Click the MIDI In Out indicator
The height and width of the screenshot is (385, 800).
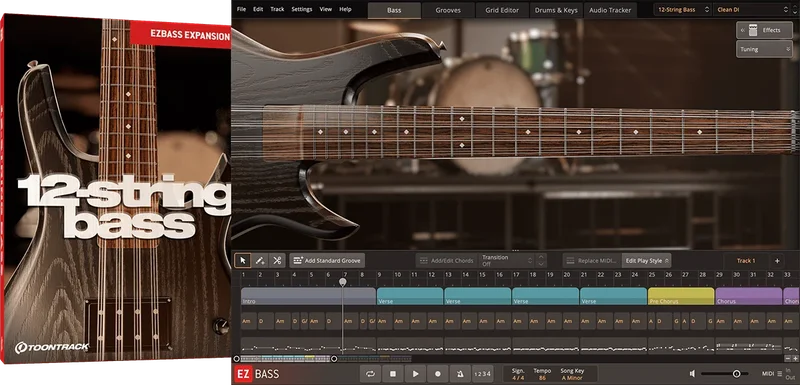tap(790, 374)
